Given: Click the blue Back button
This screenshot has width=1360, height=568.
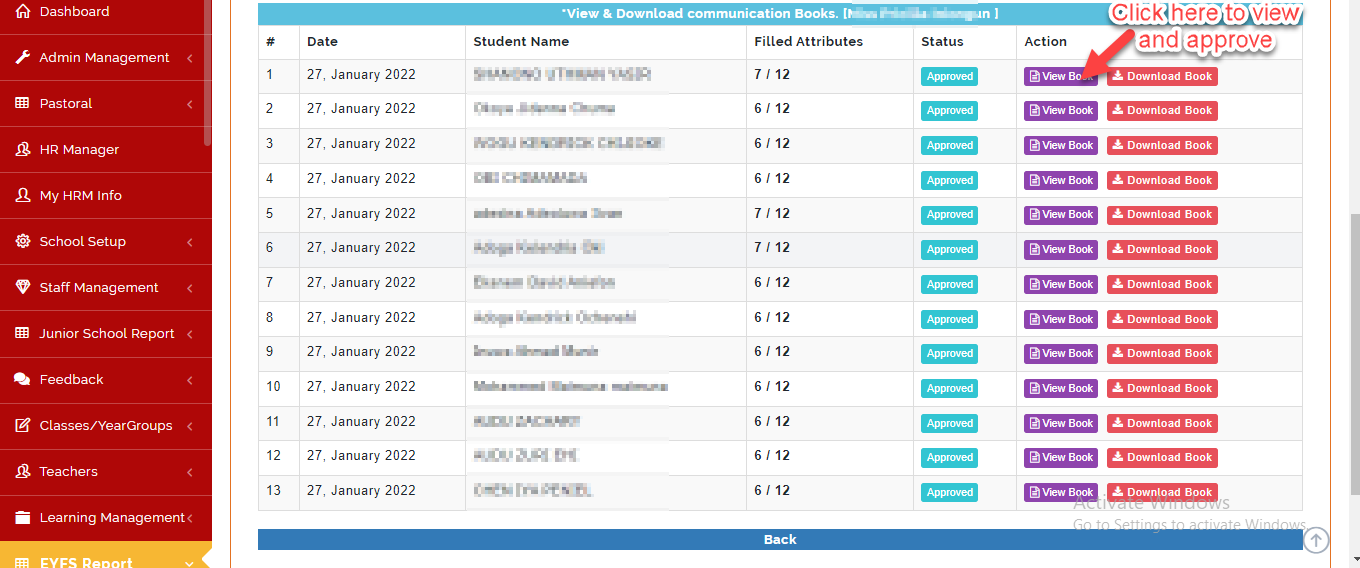Looking at the screenshot, I should 780,539.
